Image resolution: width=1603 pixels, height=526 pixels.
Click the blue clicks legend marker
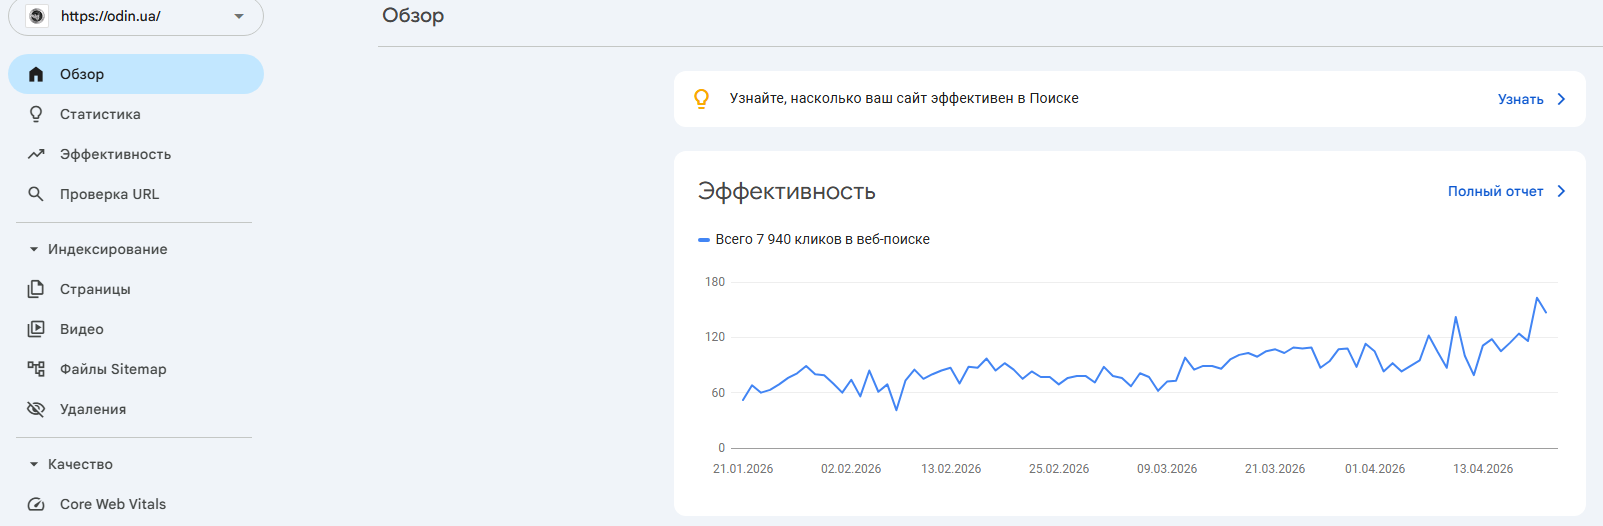pyautogui.click(x=704, y=240)
